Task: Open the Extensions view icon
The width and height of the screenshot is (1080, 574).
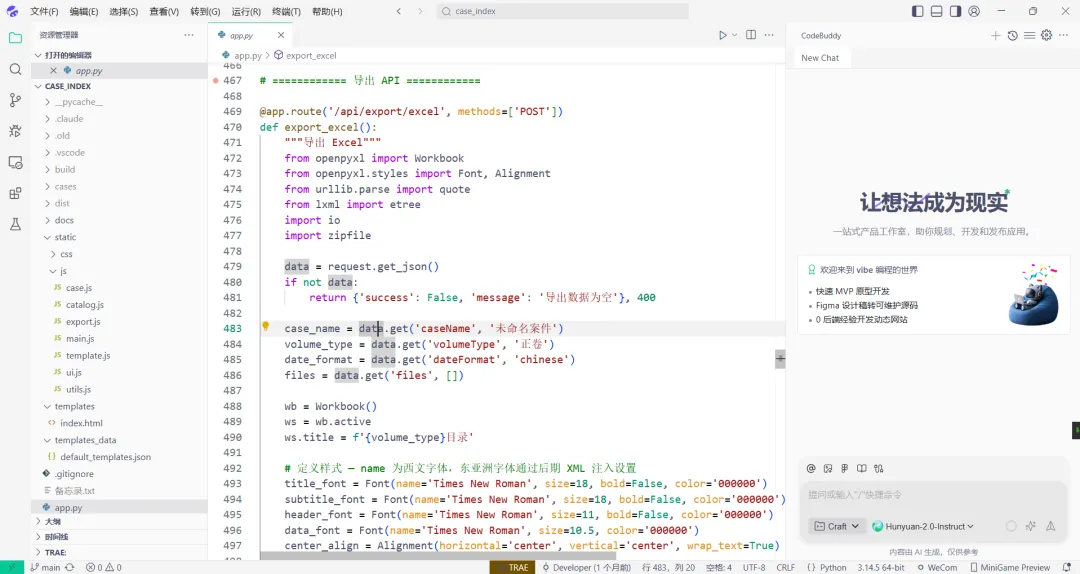Action: pyautogui.click(x=15, y=194)
